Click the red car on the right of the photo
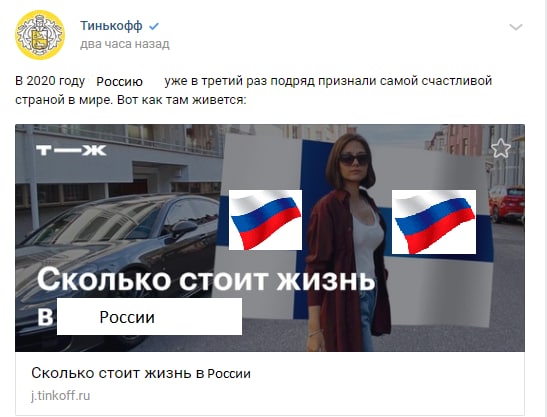This screenshot has width=547, height=417. 507,204
